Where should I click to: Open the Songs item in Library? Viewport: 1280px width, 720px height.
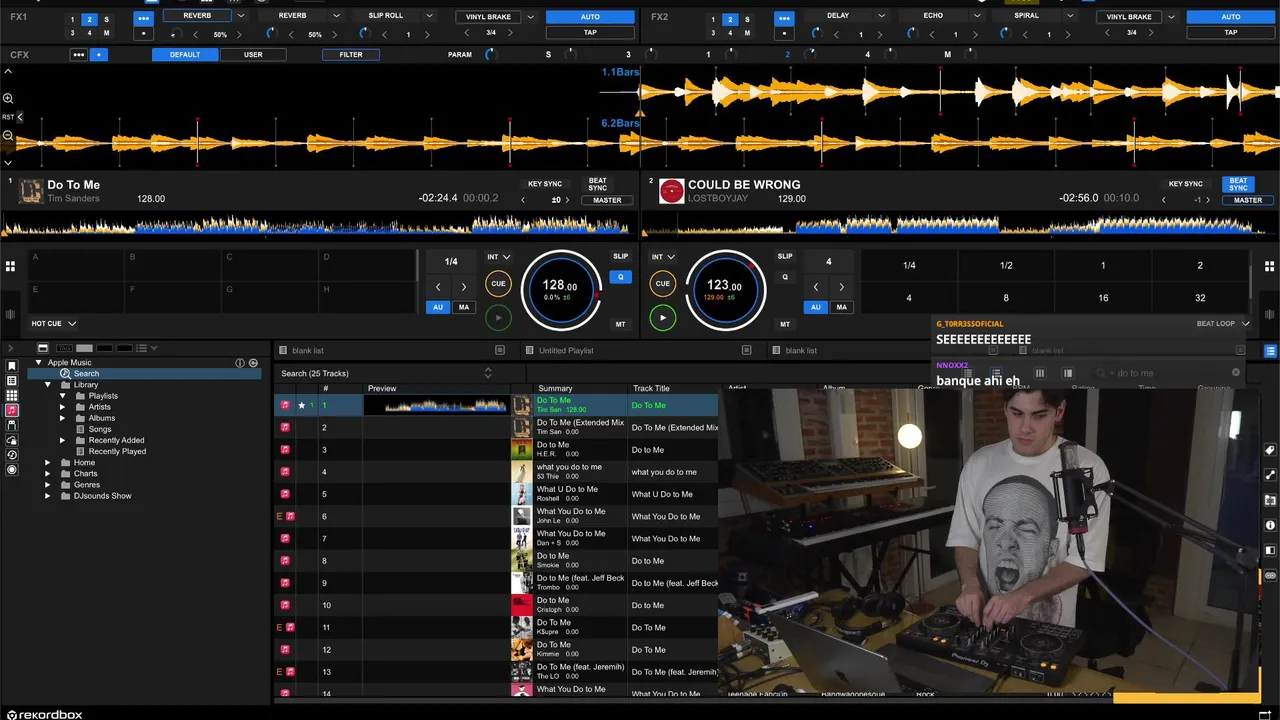tap(100, 429)
